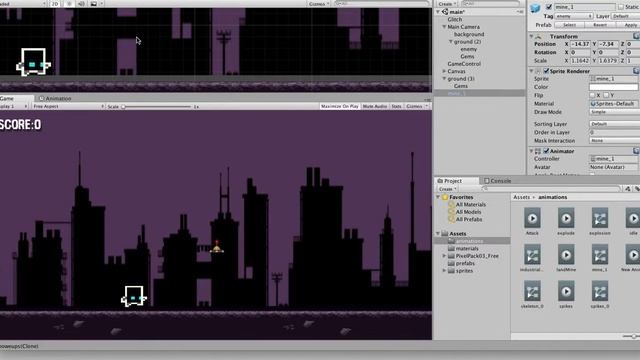Screen dimensions: 640x360
Task: Select explode animation clip
Action: pyautogui.click(x=566, y=222)
